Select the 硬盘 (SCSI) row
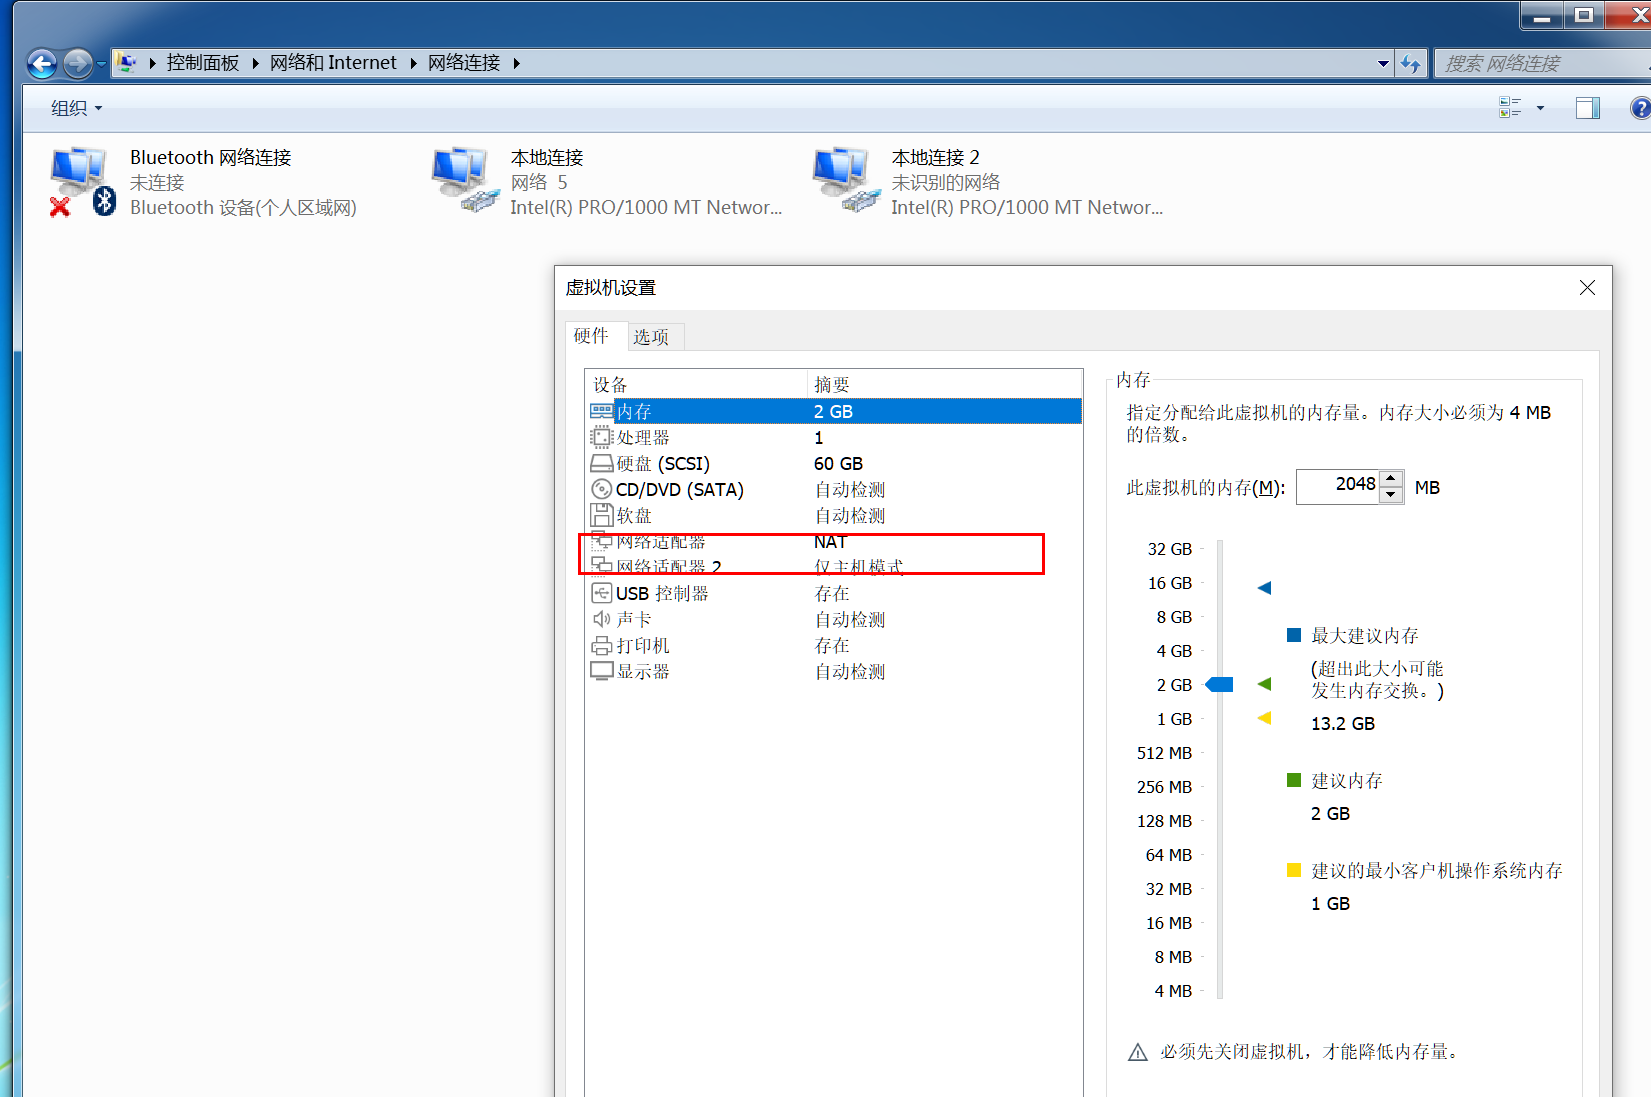The height and width of the screenshot is (1097, 1651). click(834, 463)
